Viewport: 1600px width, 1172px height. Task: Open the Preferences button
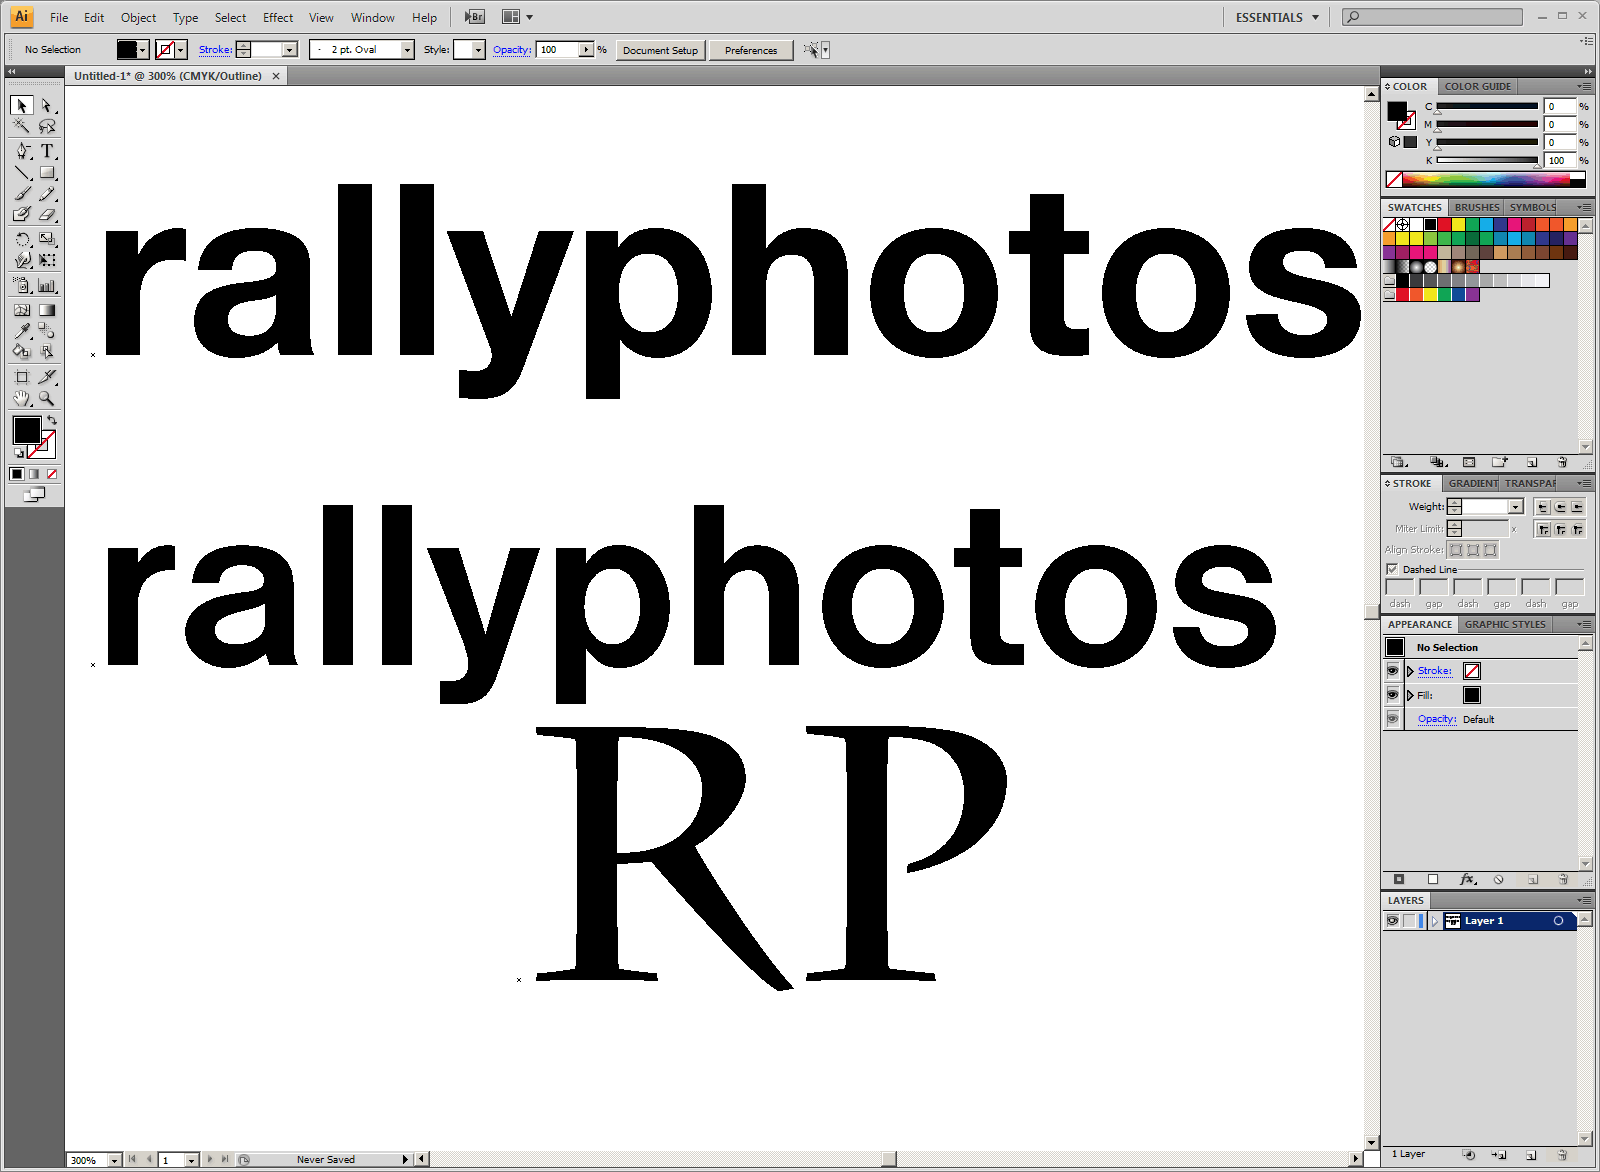750,50
